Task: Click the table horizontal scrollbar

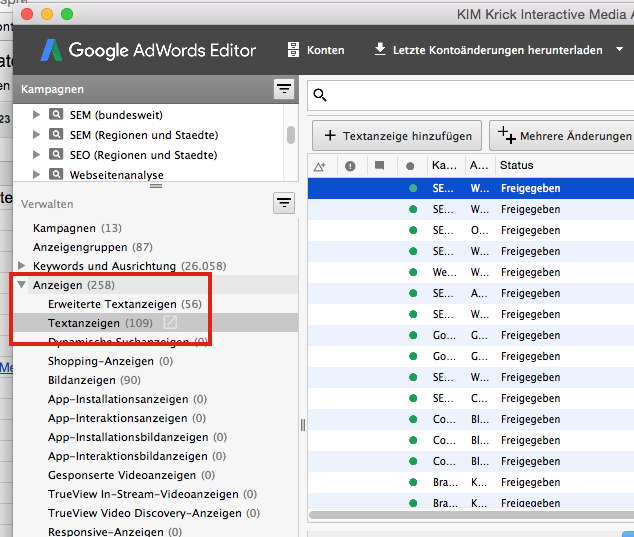Action: (x=471, y=515)
